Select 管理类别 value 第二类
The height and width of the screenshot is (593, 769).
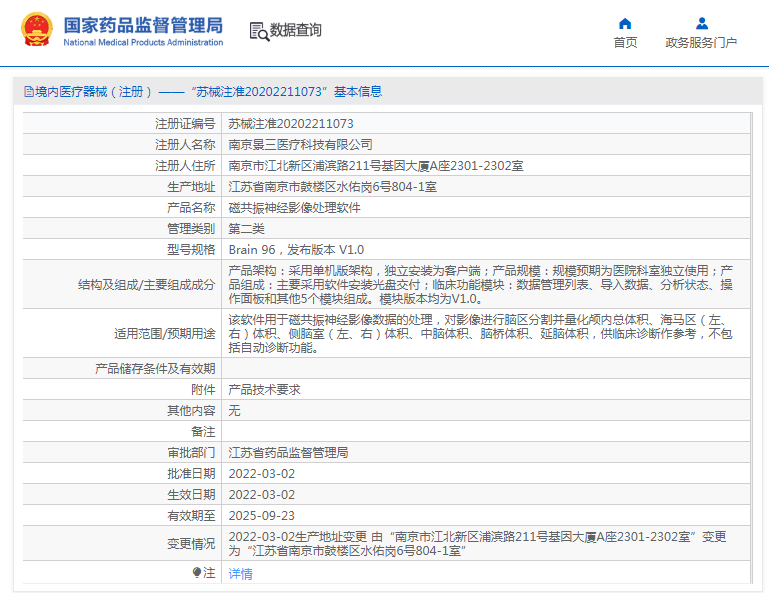(x=246, y=229)
